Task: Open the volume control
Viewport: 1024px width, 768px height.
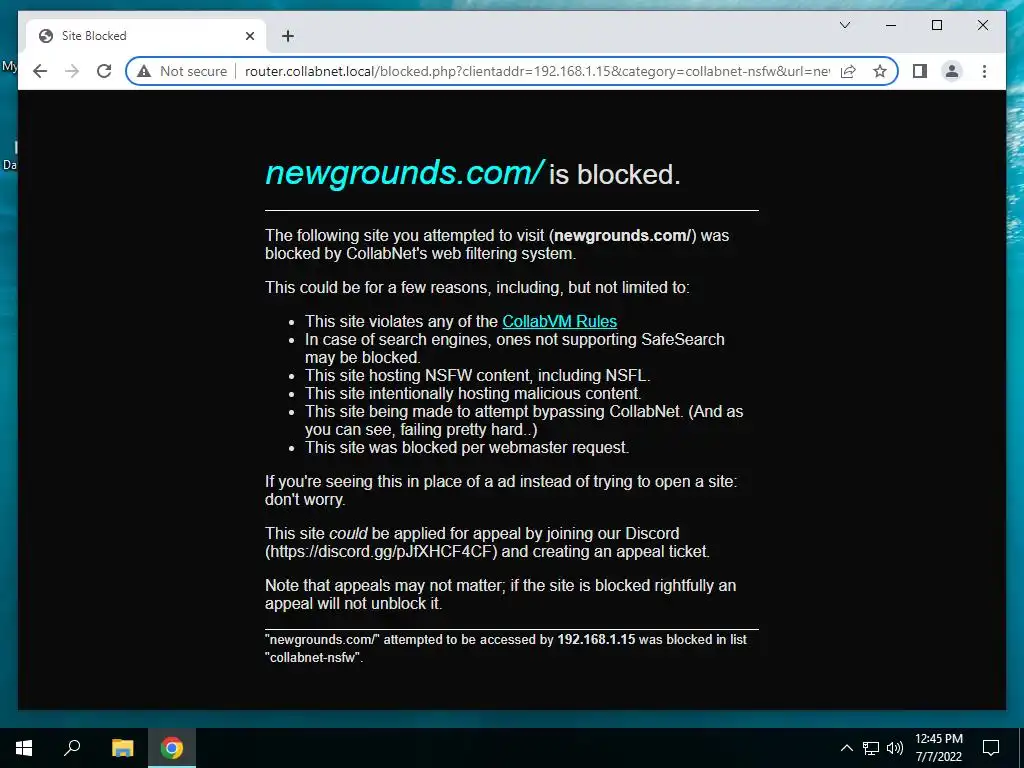Action: point(895,748)
